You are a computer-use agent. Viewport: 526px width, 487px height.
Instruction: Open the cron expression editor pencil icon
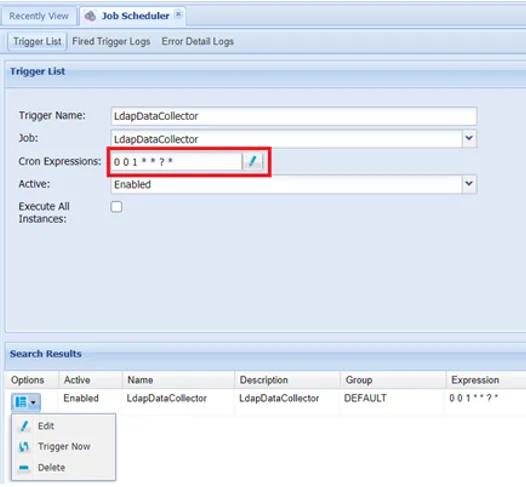pyautogui.click(x=252, y=162)
